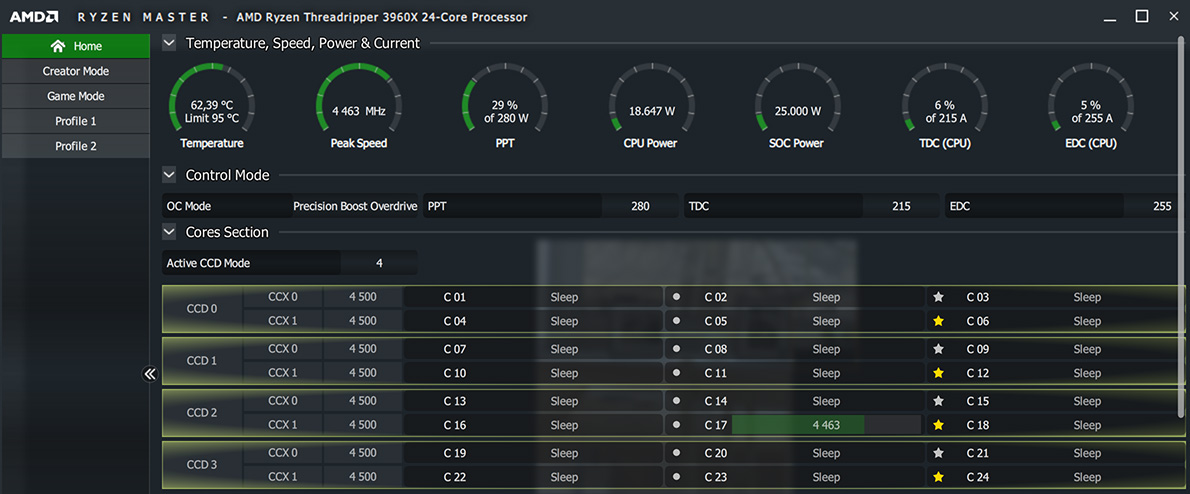
Task: Click CCD 0 CCX 1 speed 4 500
Action: (363, 321)
